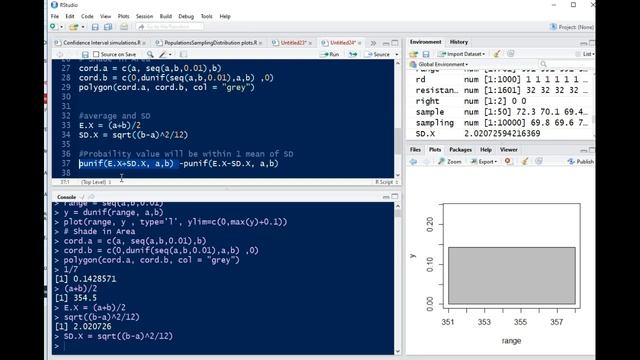Viewport: 640px width, 360px height.
Task: Click the Save workspace icon in Environment
Action: tap(426, 54)
